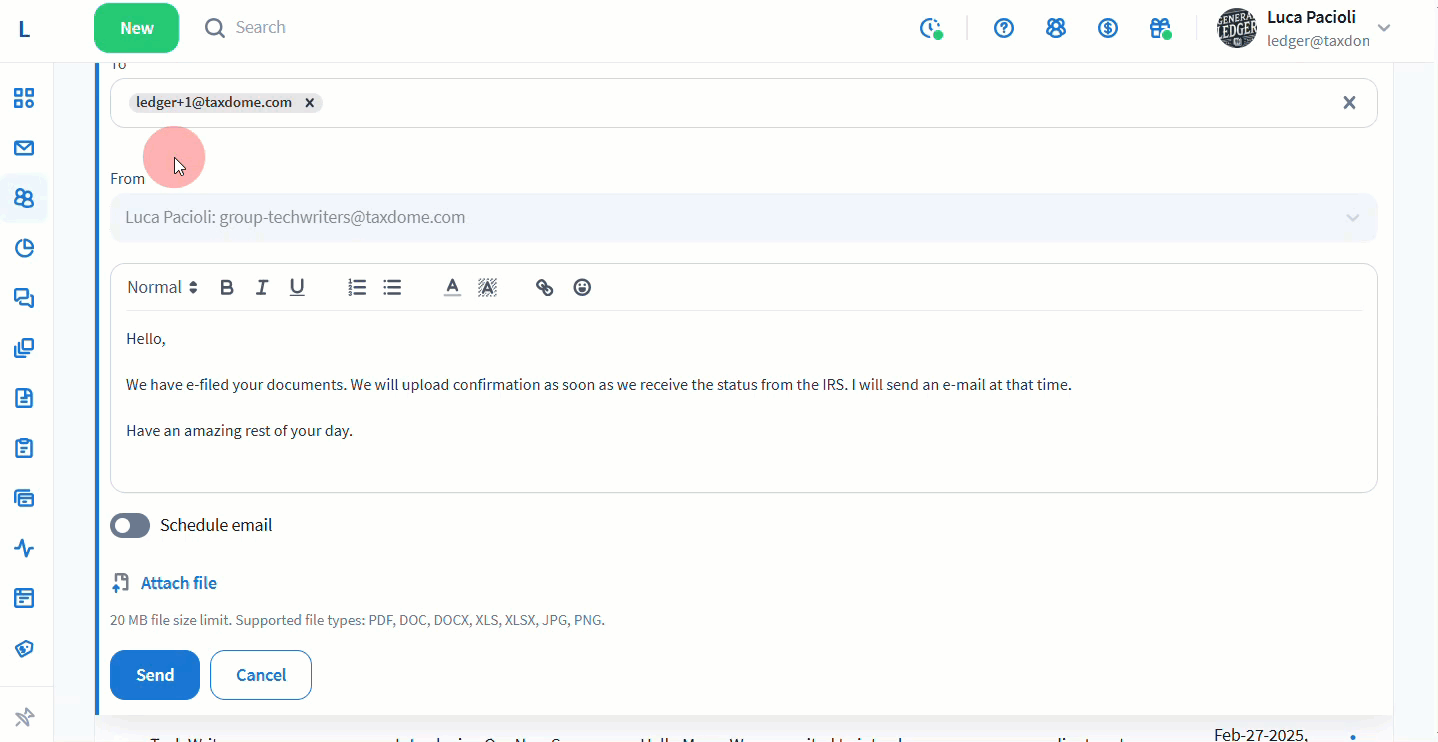1438x742 pixels.
Task: Insert a bulleted list
Action: [392, 288]
